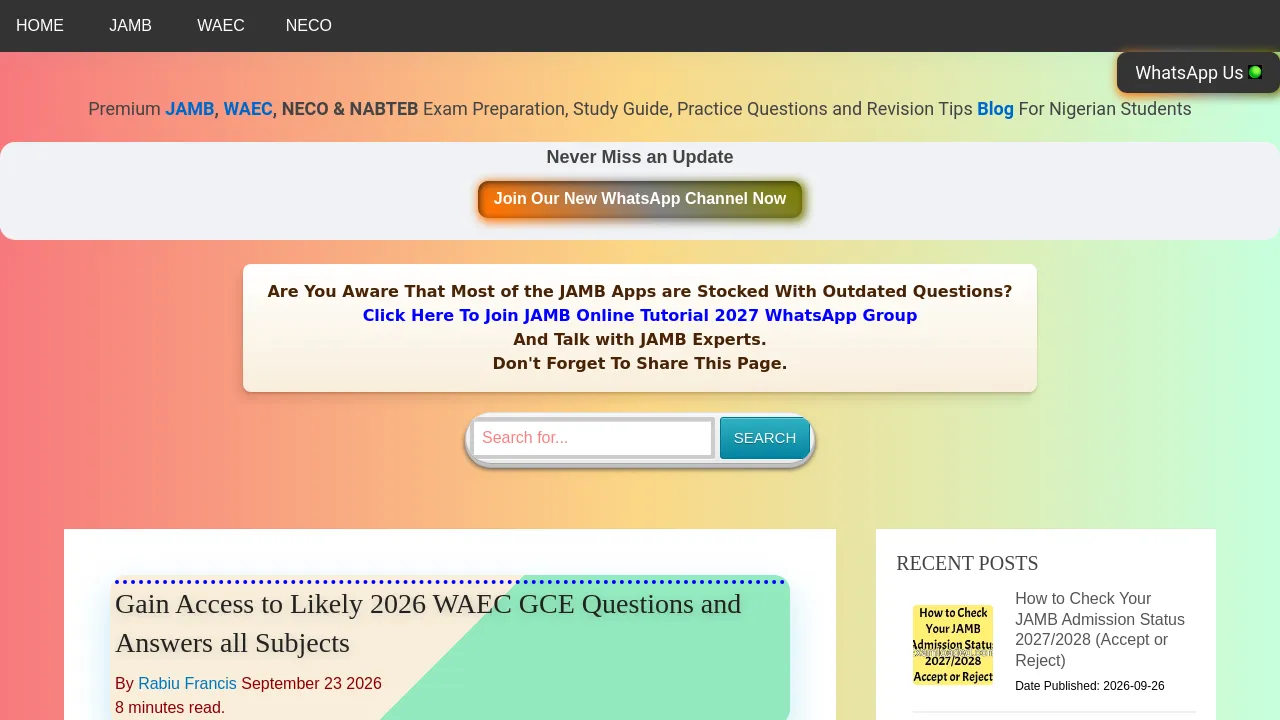Open the Likely 2026 WAEC GCE Questions article title

428,623
